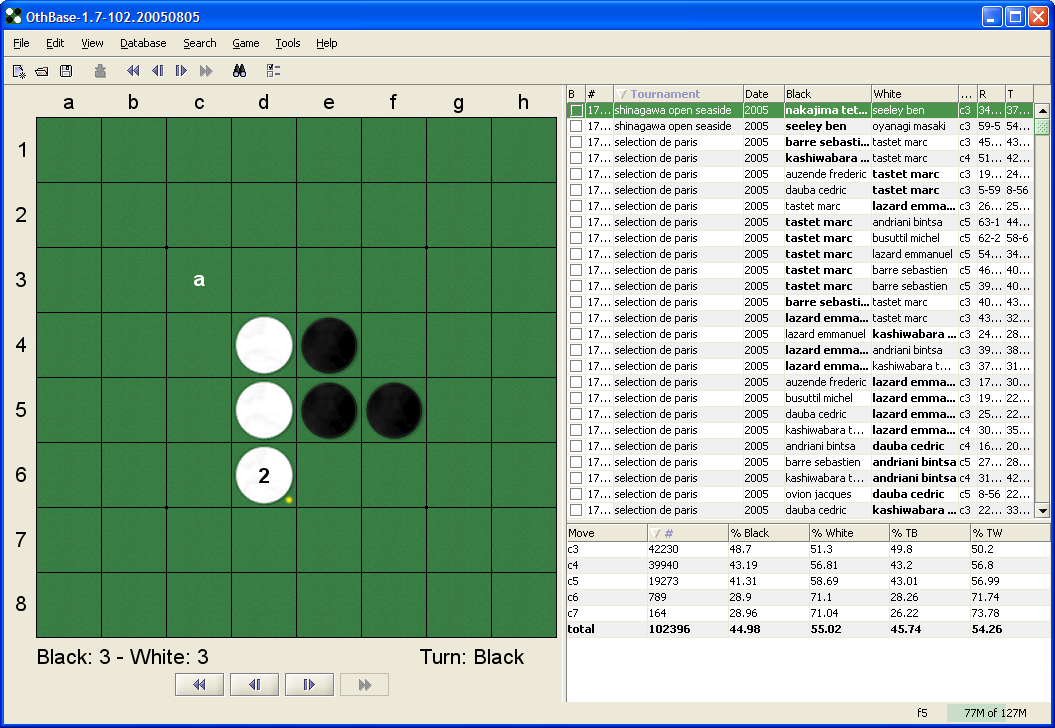The height and width of the screenshot is (728, 1055).
Task: Click the grayed-out figure toolbar icon
Action: pyautogui.click(x=100, y=71)
